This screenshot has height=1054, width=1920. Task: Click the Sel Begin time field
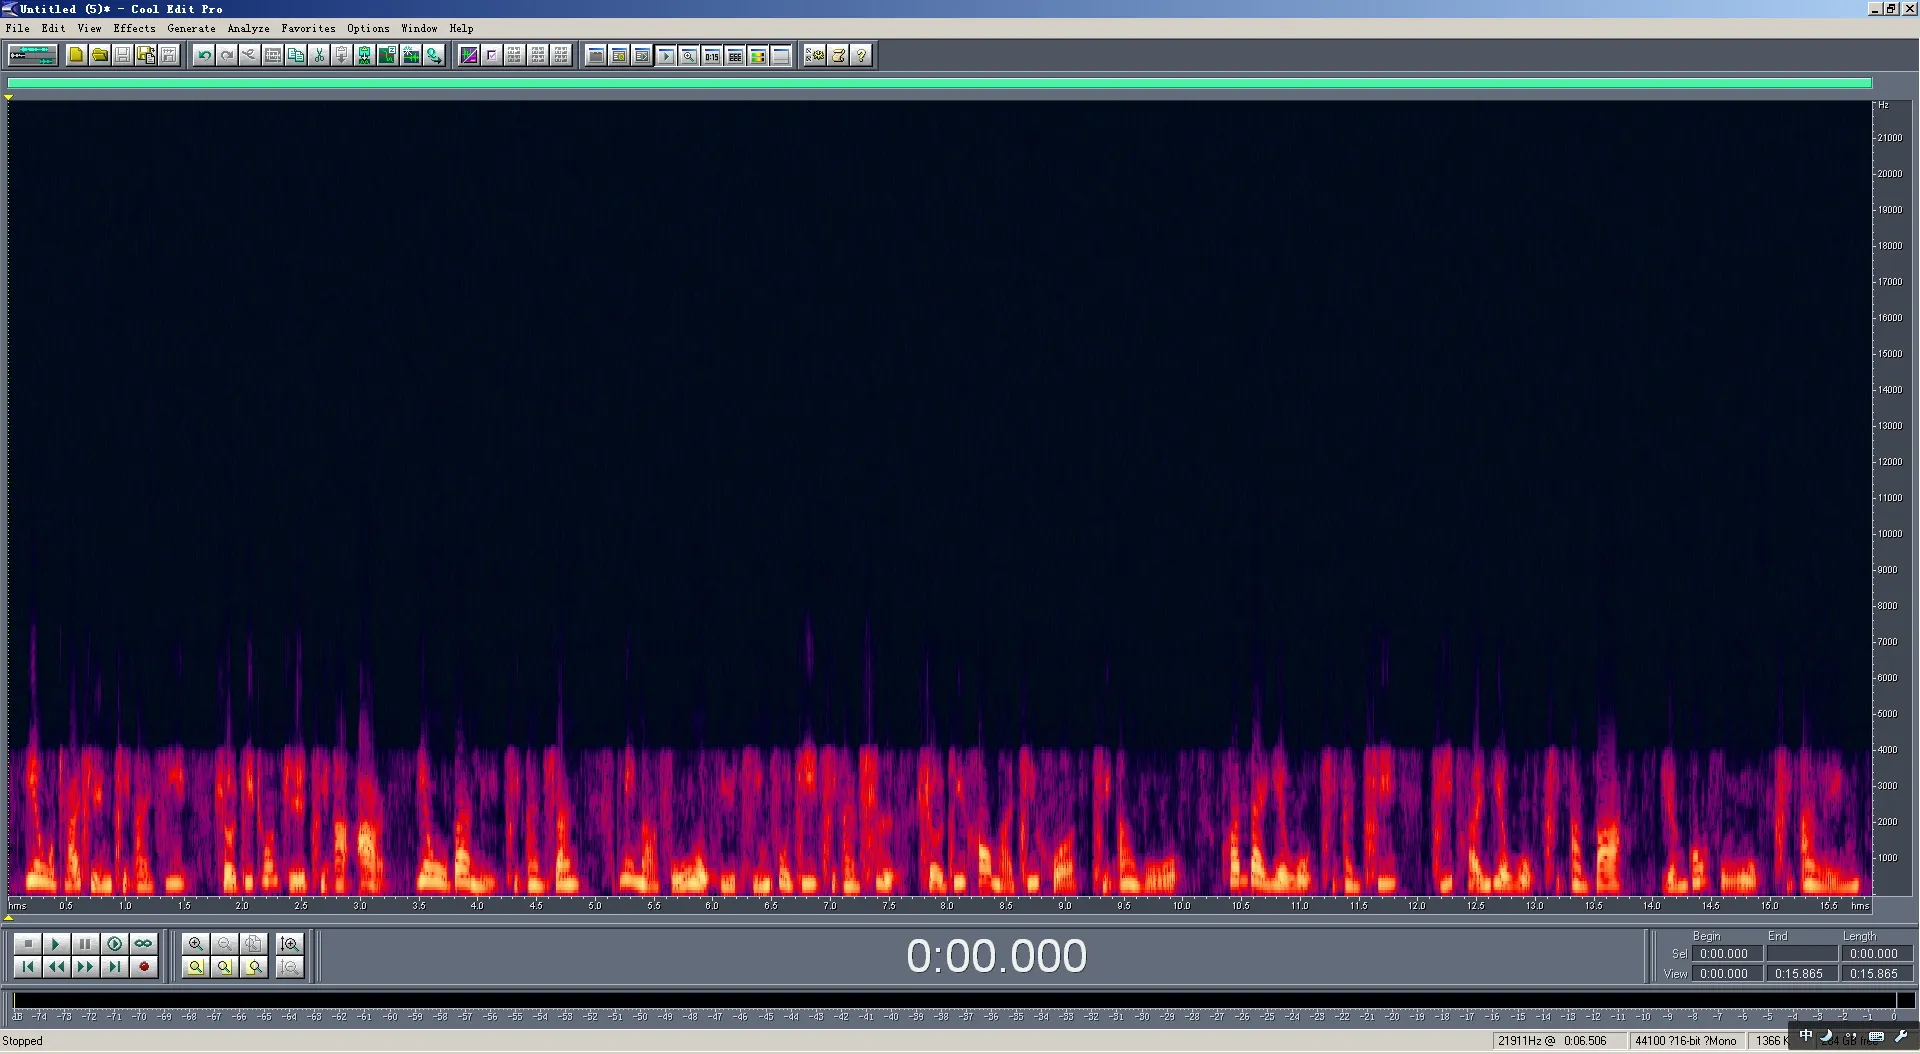coord(1727,954)
